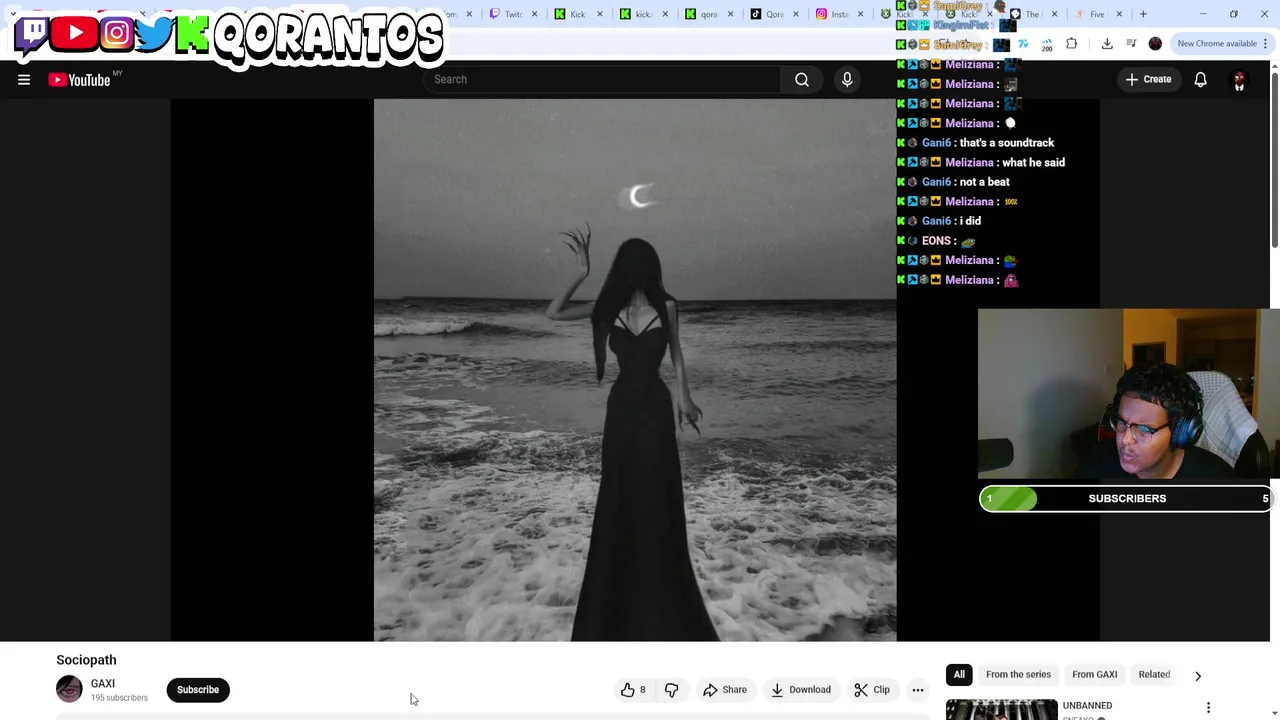The height and width of the screenshot is (720, 1280).
Task: Select the From GAXI chip
Action: point(1095,674)
